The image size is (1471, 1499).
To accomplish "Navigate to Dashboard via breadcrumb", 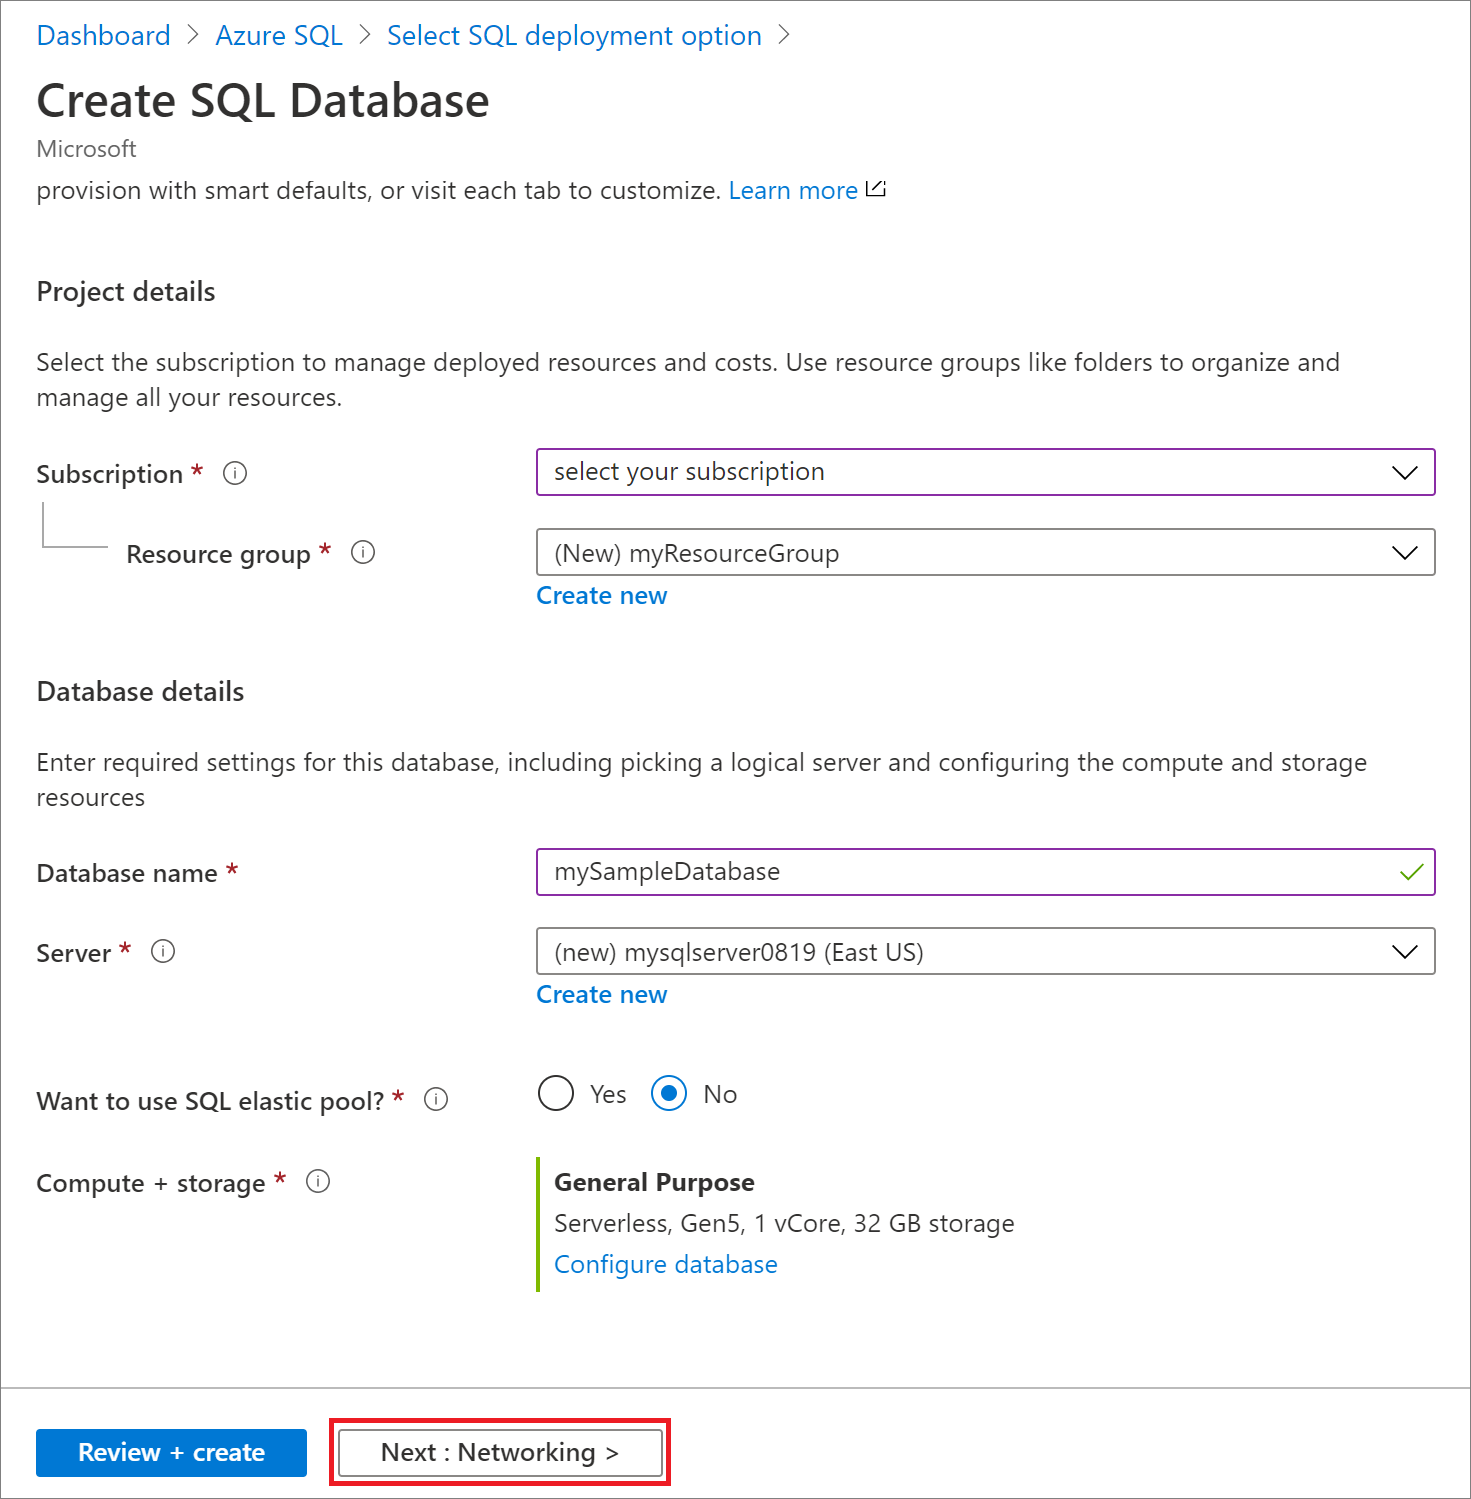I will click(x=103, y=35).
